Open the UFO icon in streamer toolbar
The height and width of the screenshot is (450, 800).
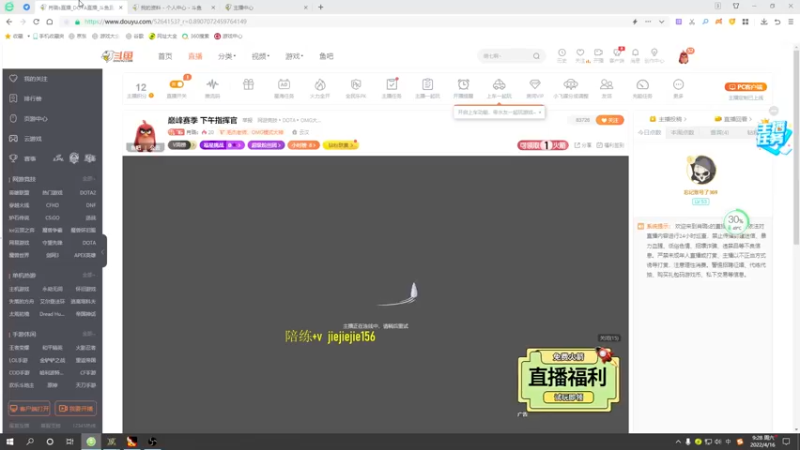click(x=570, y=84)
